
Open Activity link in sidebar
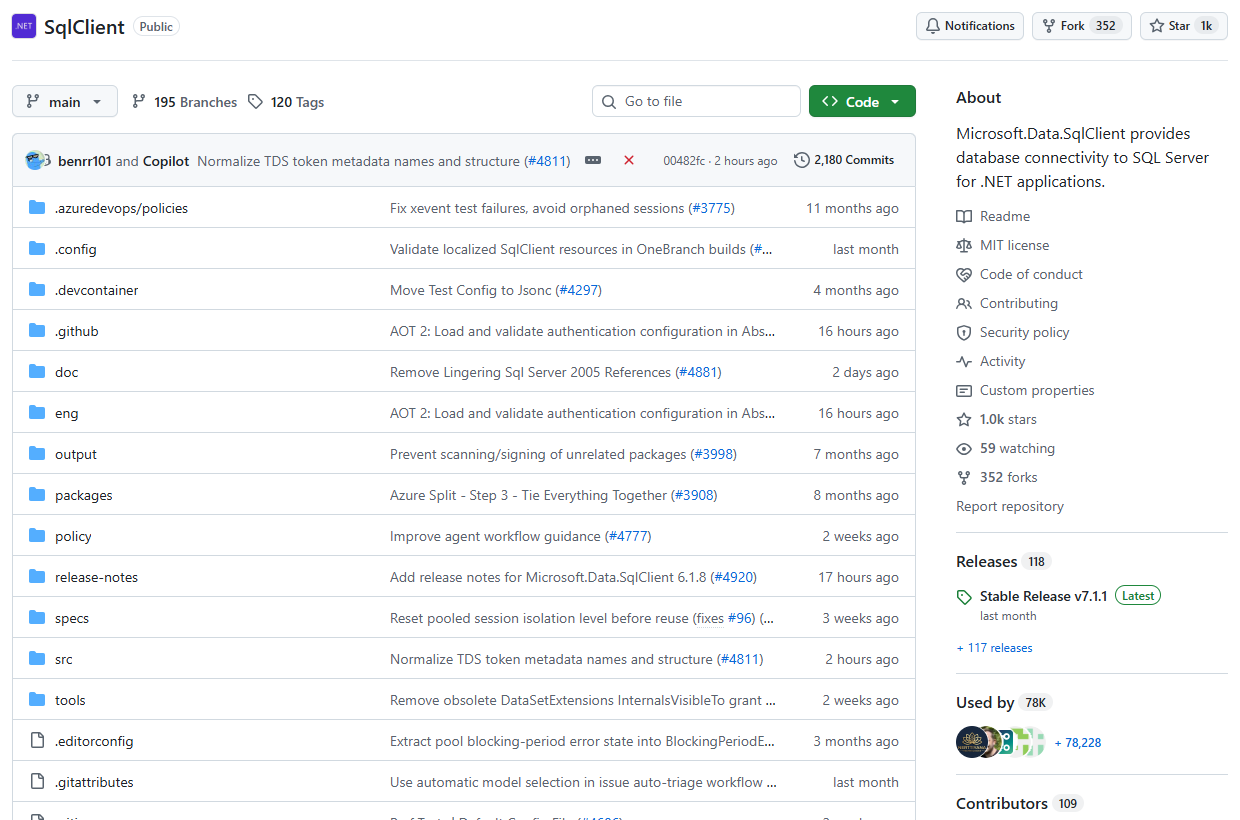pyautogui.click(x=991, y=361)
